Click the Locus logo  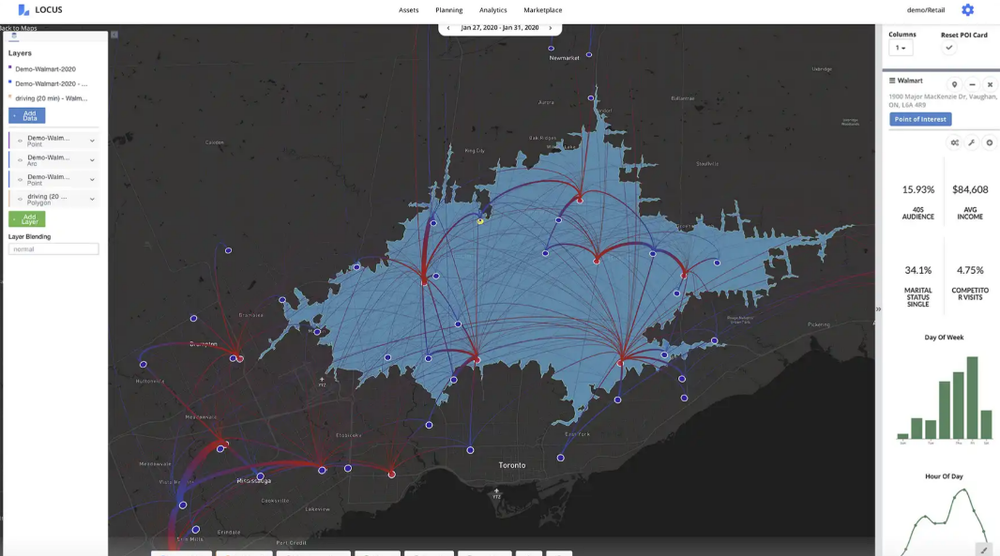[40, 10]
